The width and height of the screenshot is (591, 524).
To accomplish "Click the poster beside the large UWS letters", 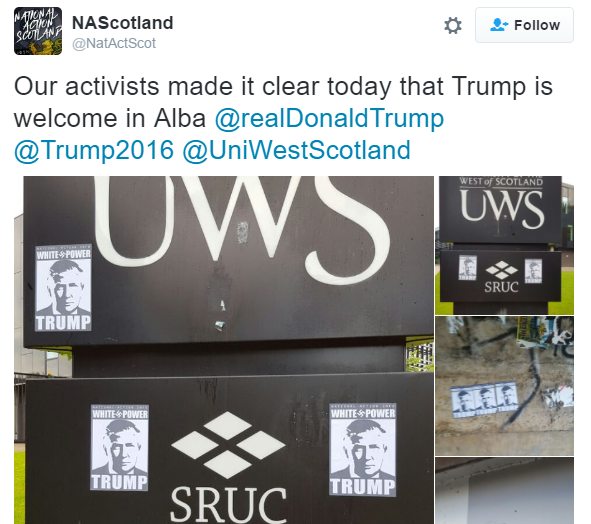I will [x=63, y=288].
